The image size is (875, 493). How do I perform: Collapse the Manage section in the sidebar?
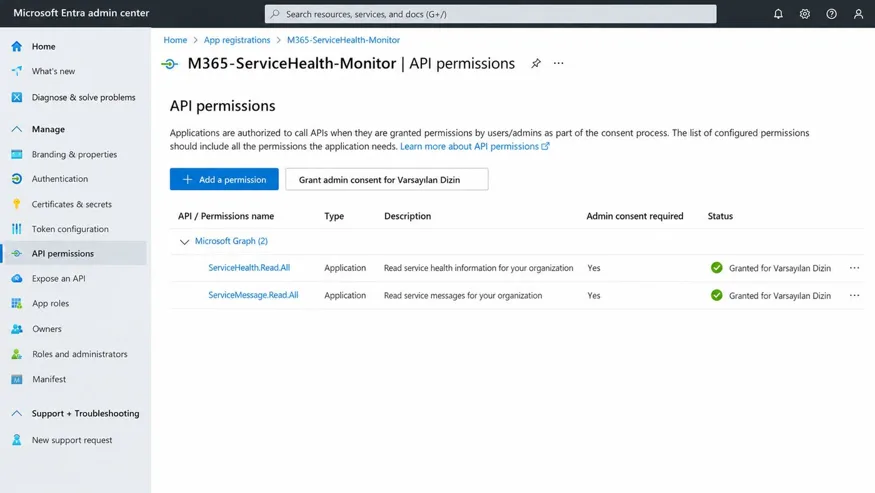(17, 129)
